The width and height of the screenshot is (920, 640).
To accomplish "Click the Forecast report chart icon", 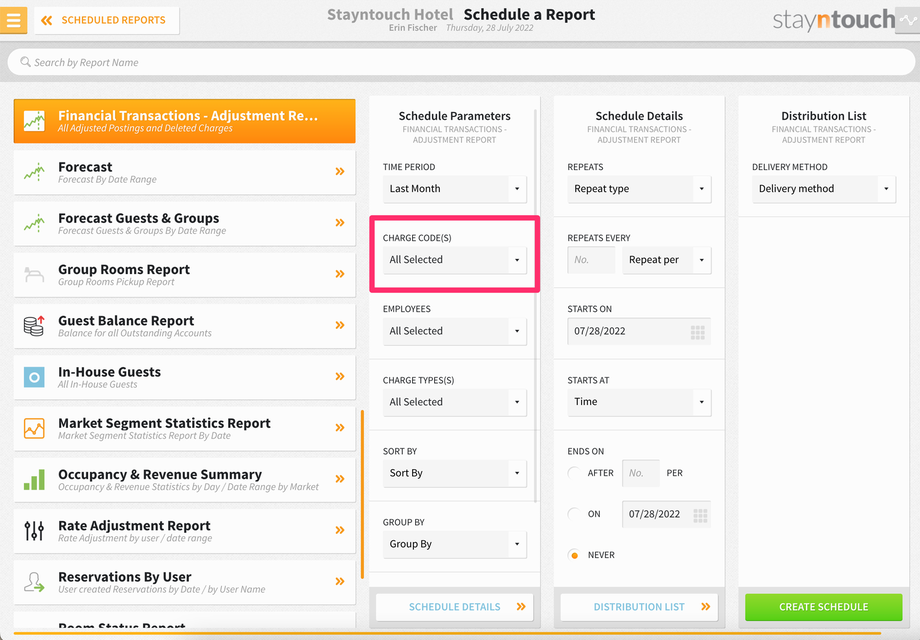I will 34,172.
